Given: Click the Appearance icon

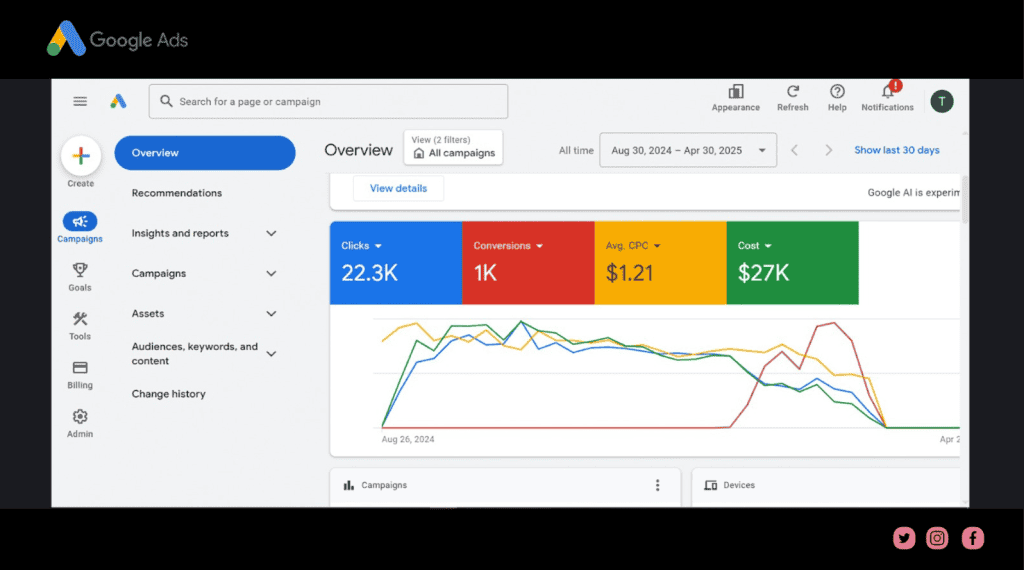Looking at the screenshot, I should (x=735, y=92).
